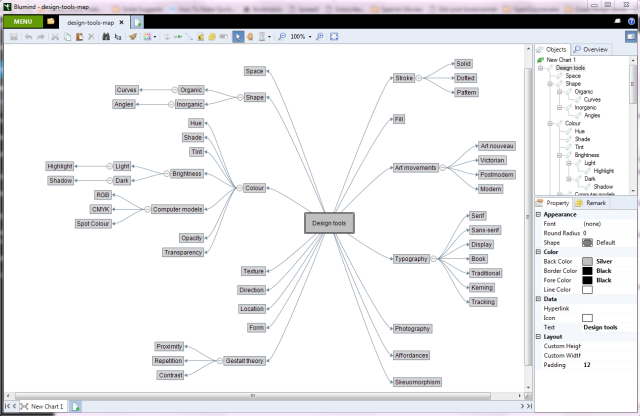Click the canvas horizontal scrollbar
The height and width of the screenshot is (416, 640).
point(253,396)
